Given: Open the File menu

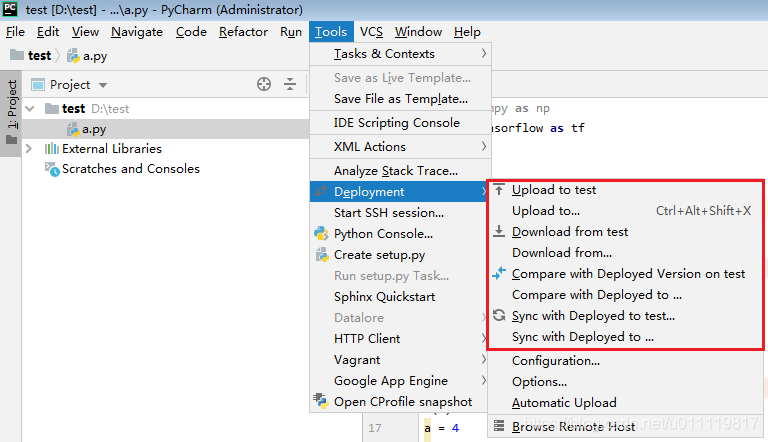Looking at the screenshot, I should 15,32.
